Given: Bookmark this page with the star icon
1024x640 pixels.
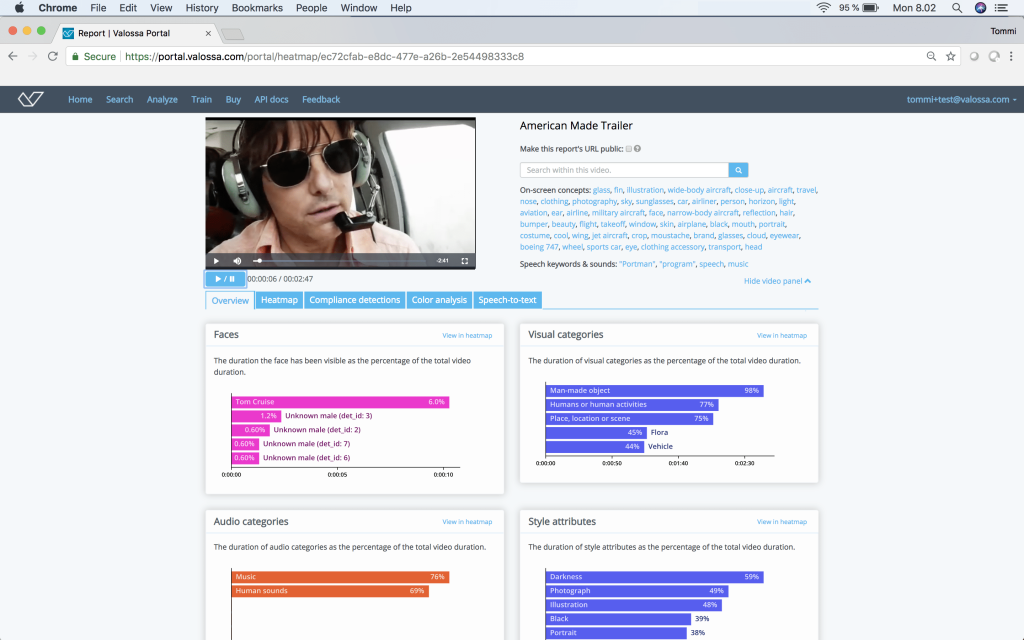Looking at the screenshot, I should click(951, 56).
